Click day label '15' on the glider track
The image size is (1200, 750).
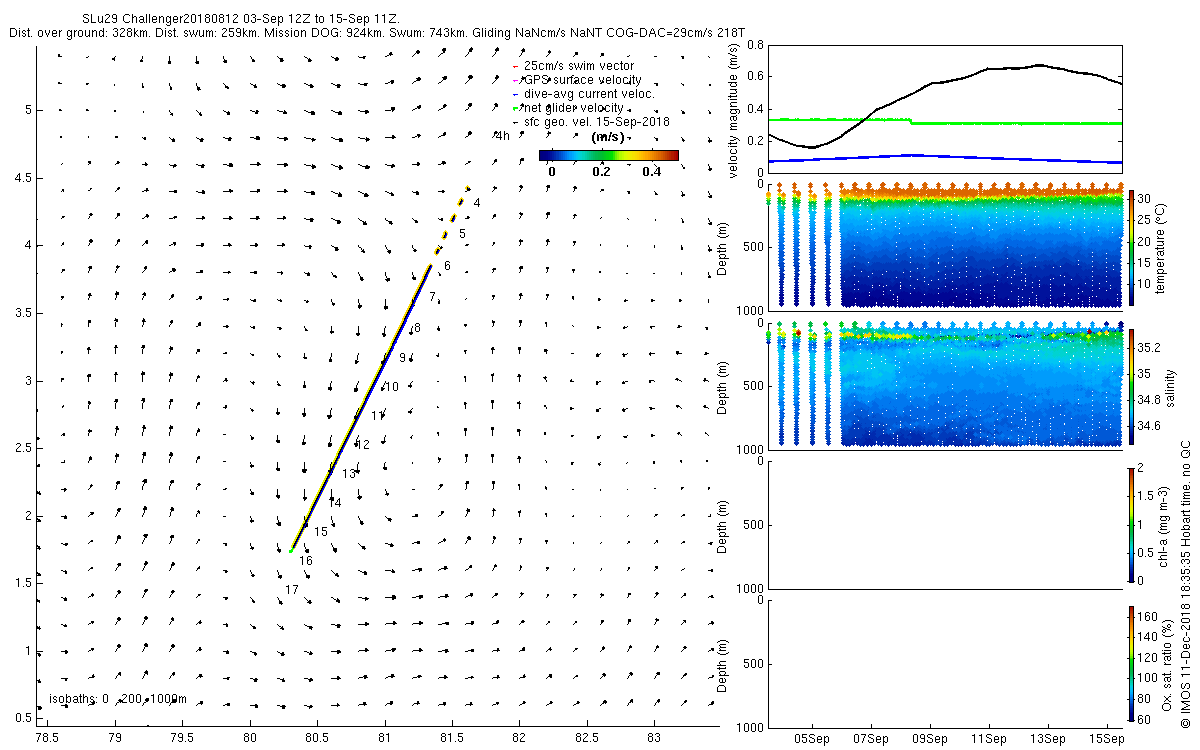pos(321,532)
